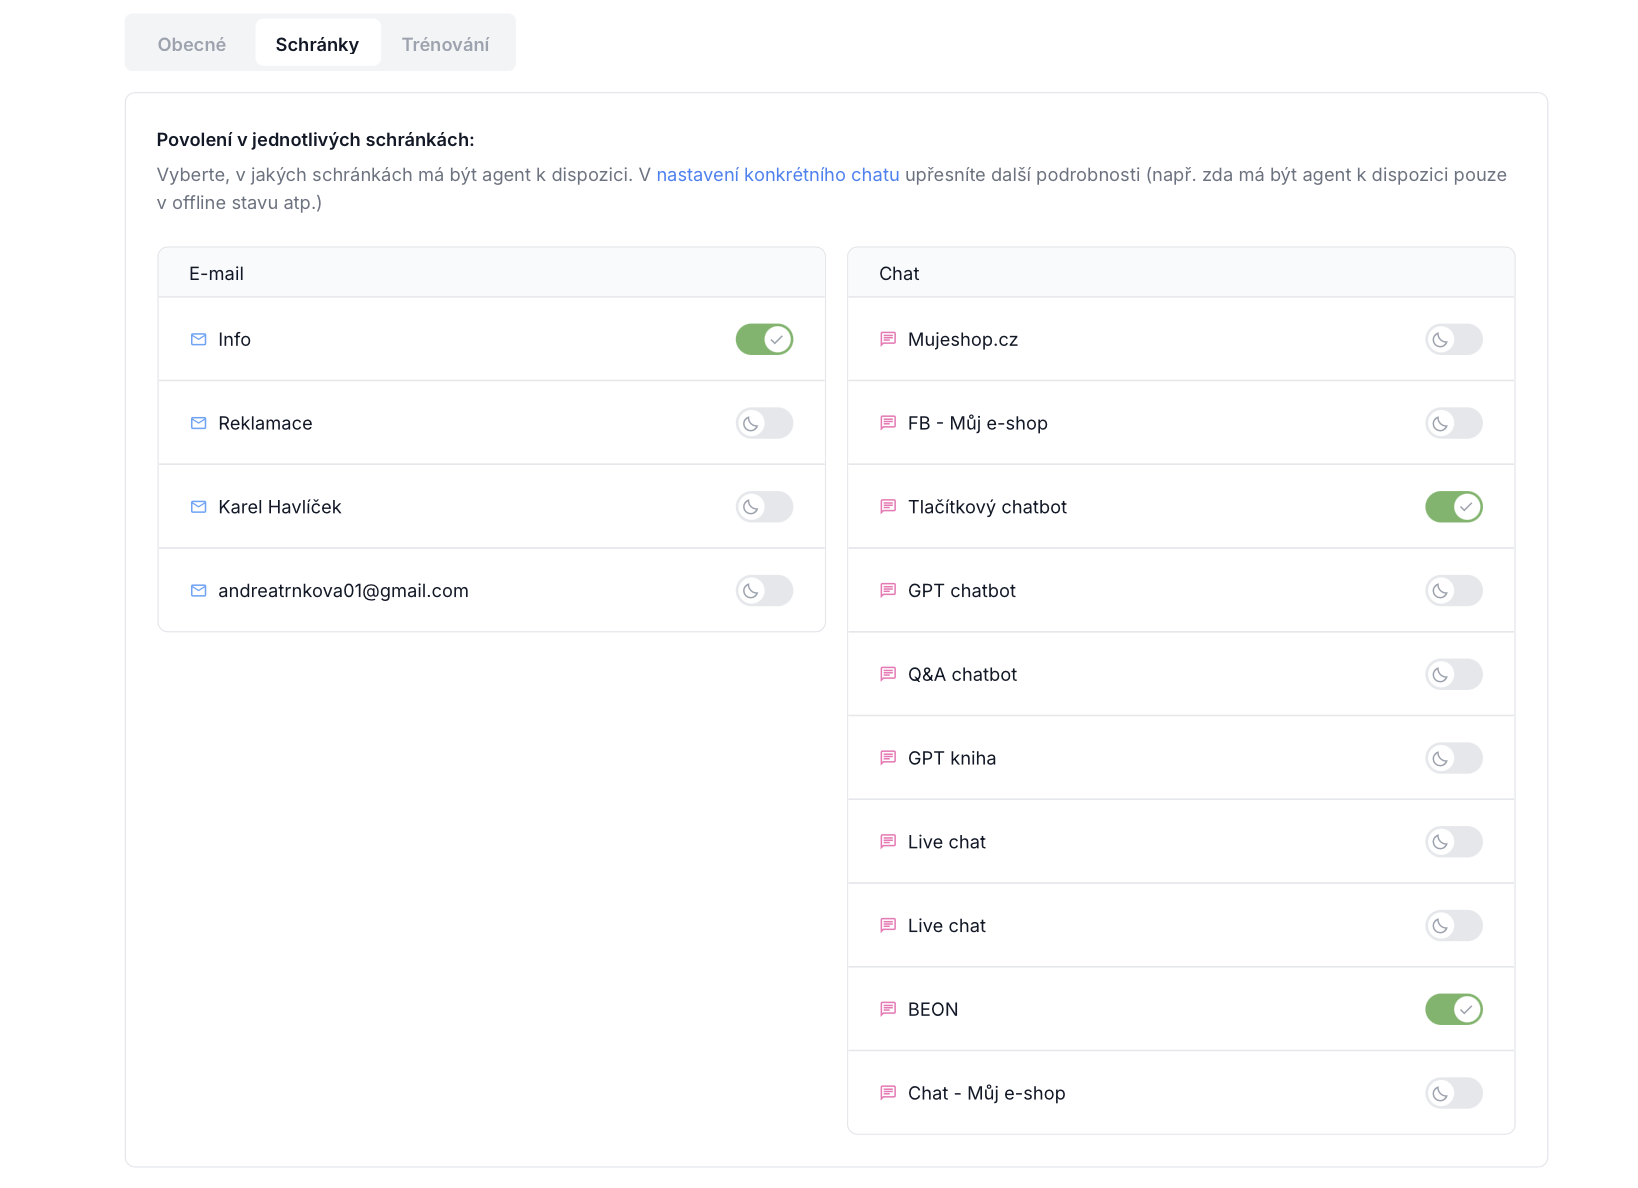1638x1188 pixels.
Task: Click the chat icon next to GPT chatbot
Action: pyautogui.click(x=888, y=590)
